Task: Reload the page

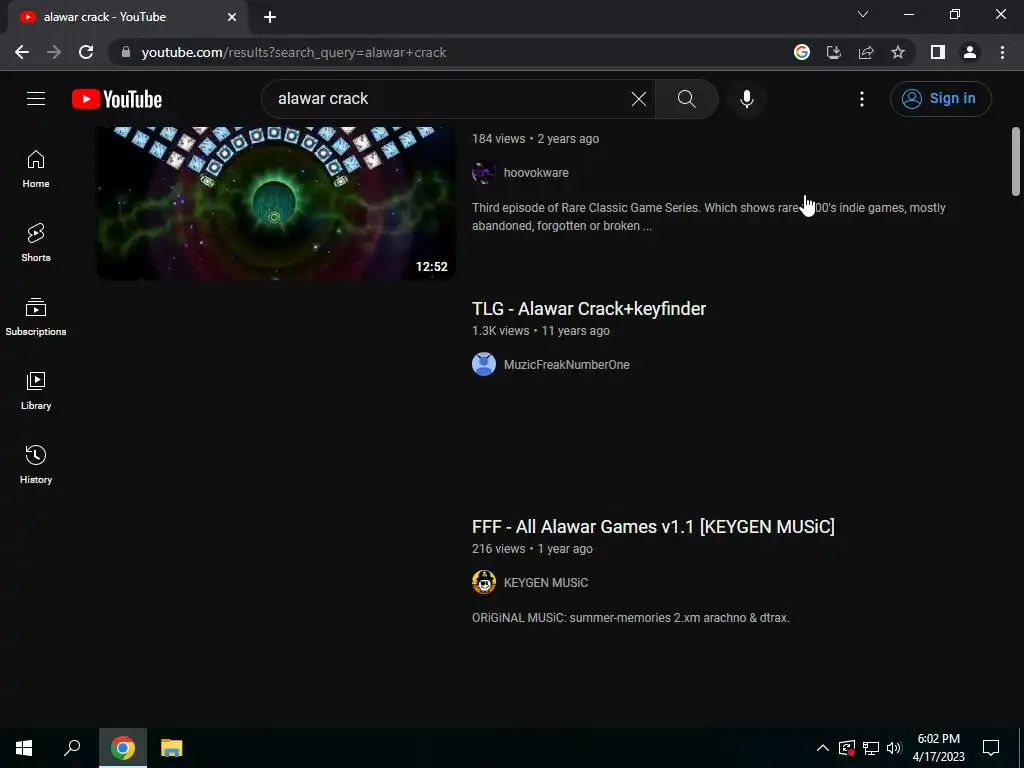Action: [86, 52]
